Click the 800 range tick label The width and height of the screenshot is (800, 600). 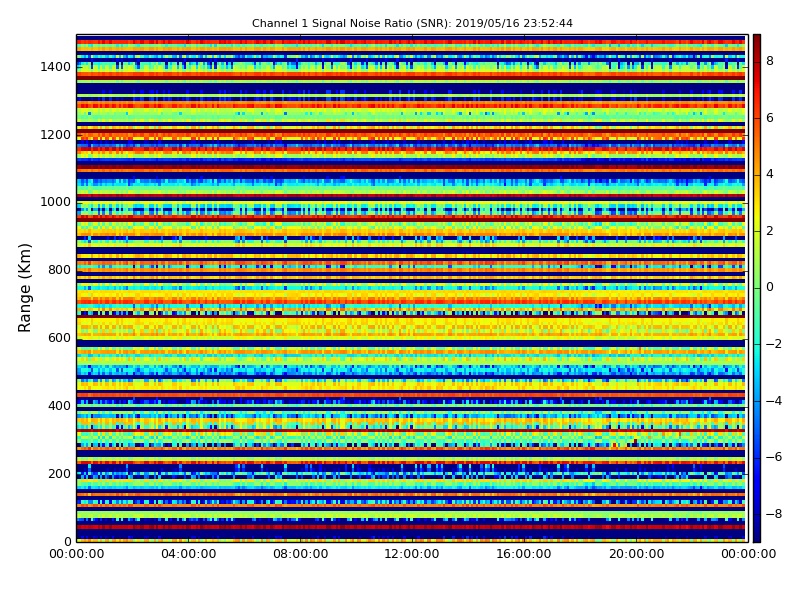coord(59,270)
